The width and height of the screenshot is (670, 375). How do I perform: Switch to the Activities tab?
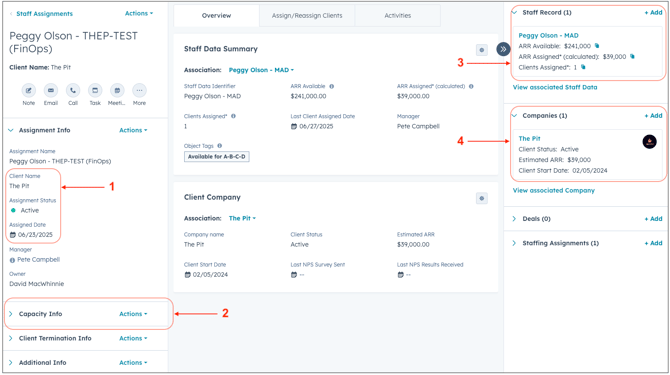[397, 15]
